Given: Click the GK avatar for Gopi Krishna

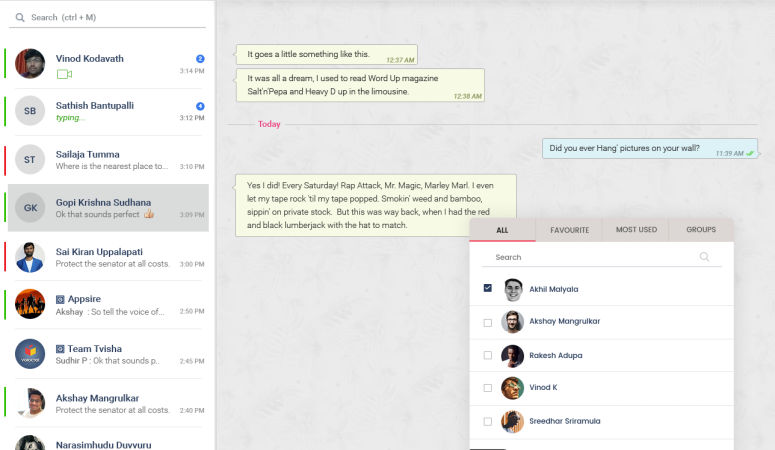Looking at the screenshot, I should coord(30,208).
